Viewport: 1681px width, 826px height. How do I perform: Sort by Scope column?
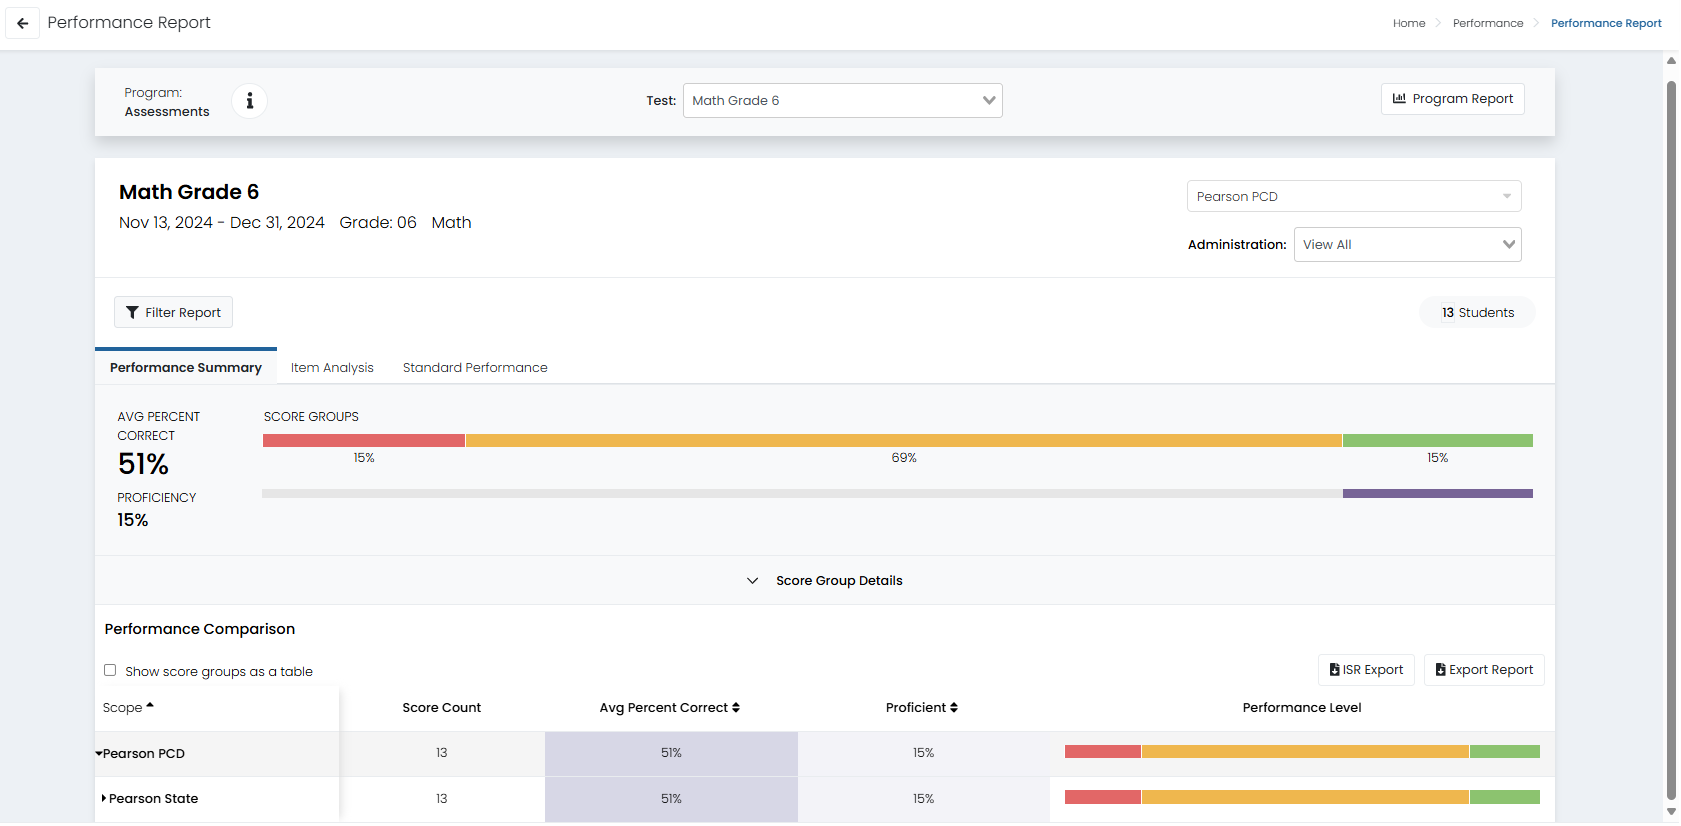click(x=128, y=707)
